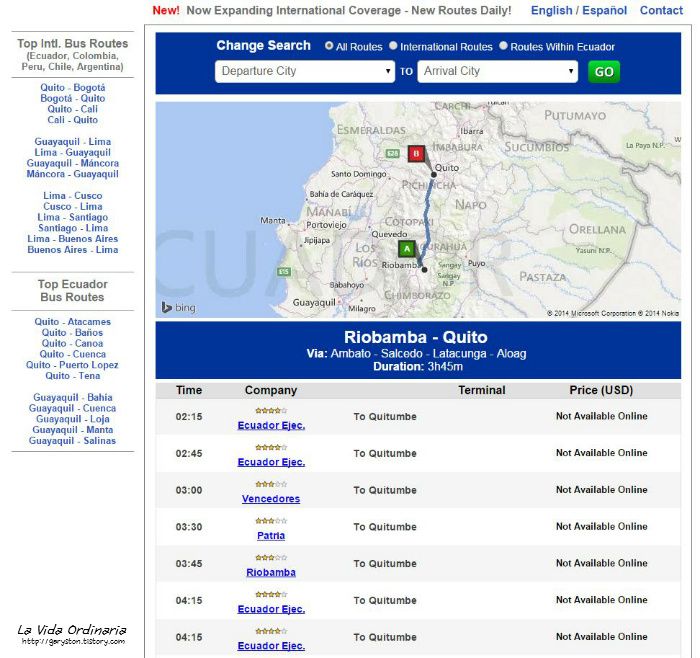Click the green GO button

[604, 71]
